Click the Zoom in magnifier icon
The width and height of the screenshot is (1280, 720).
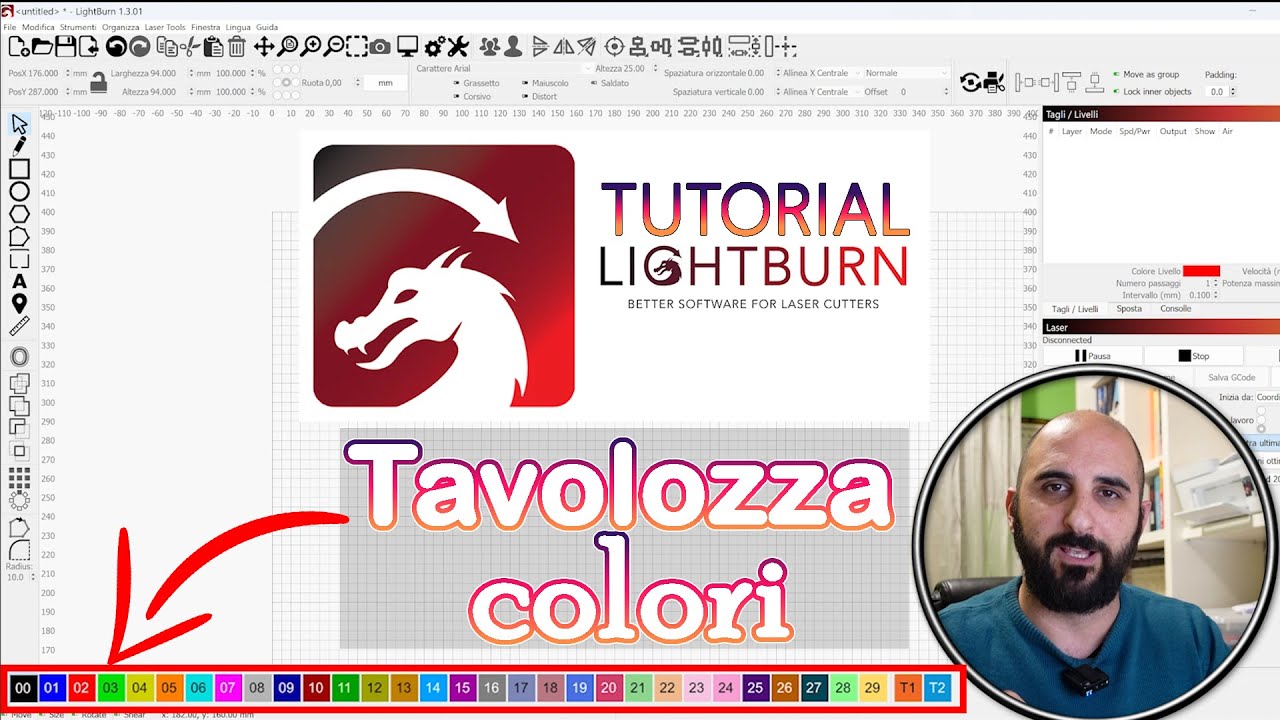(x=311, y=46)
